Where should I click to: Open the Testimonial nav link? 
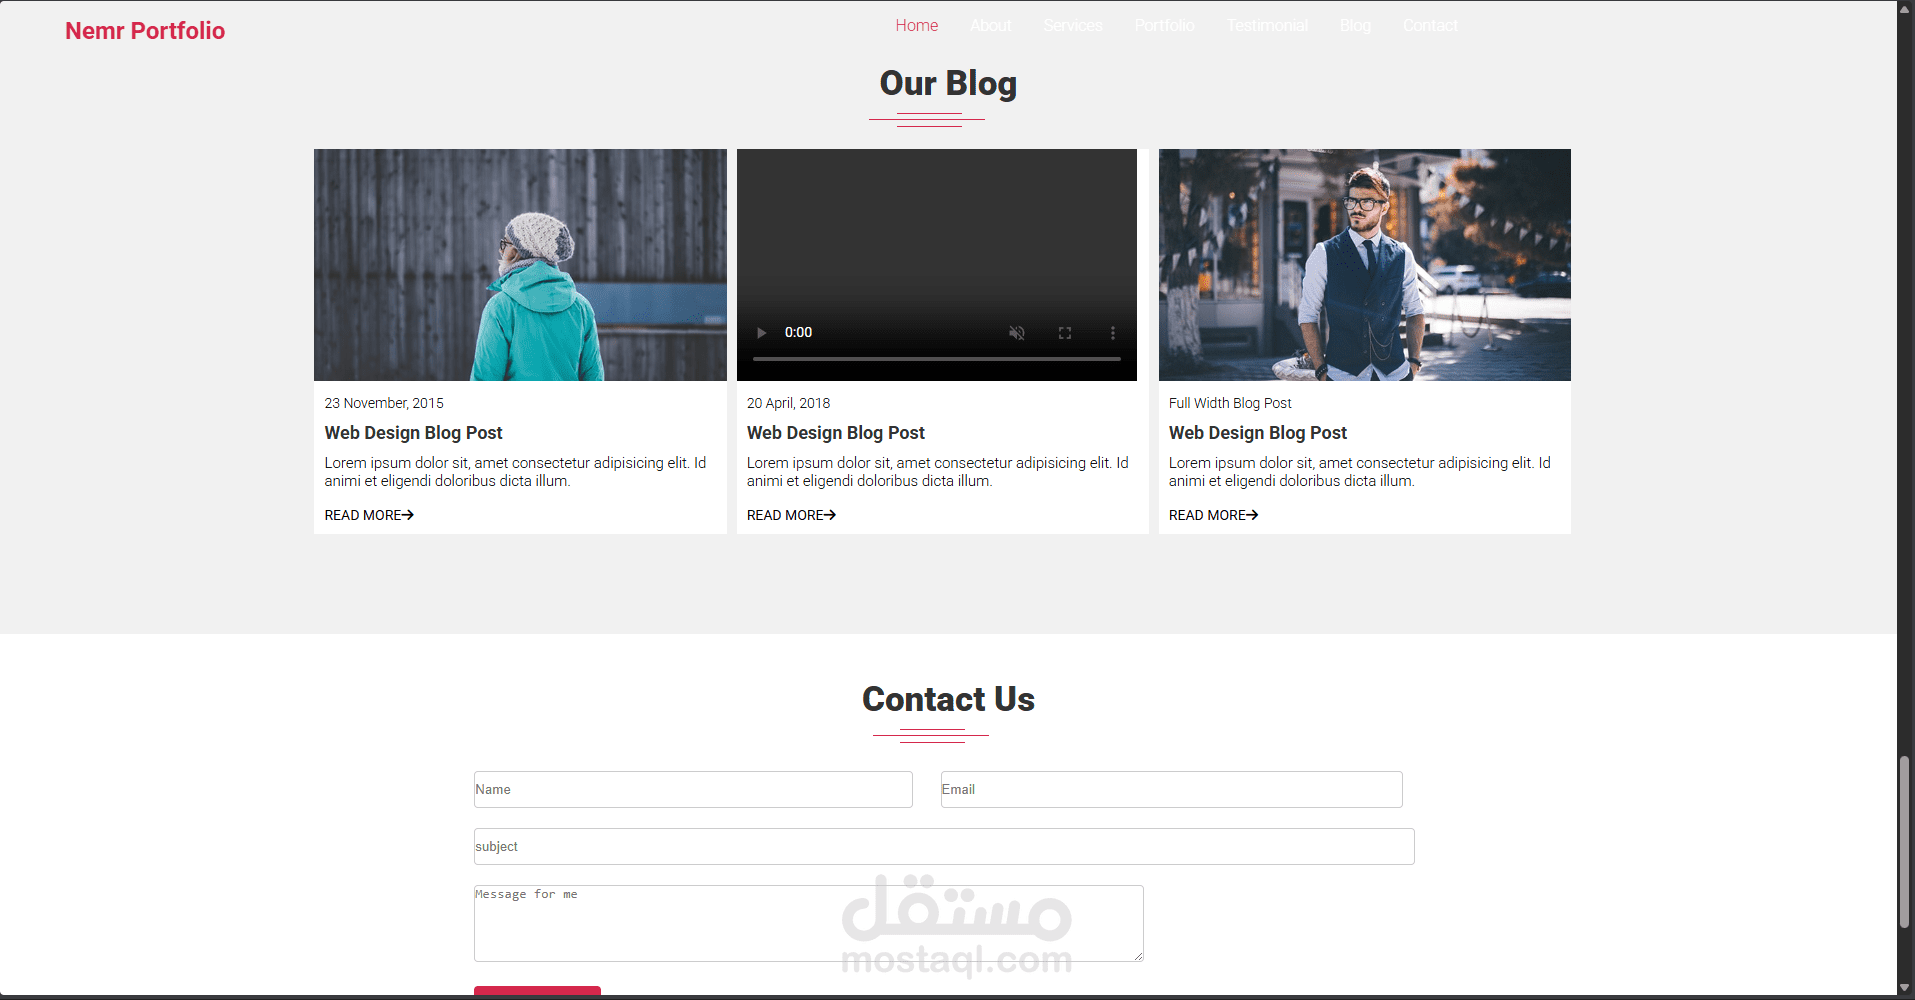point(1267,25)
